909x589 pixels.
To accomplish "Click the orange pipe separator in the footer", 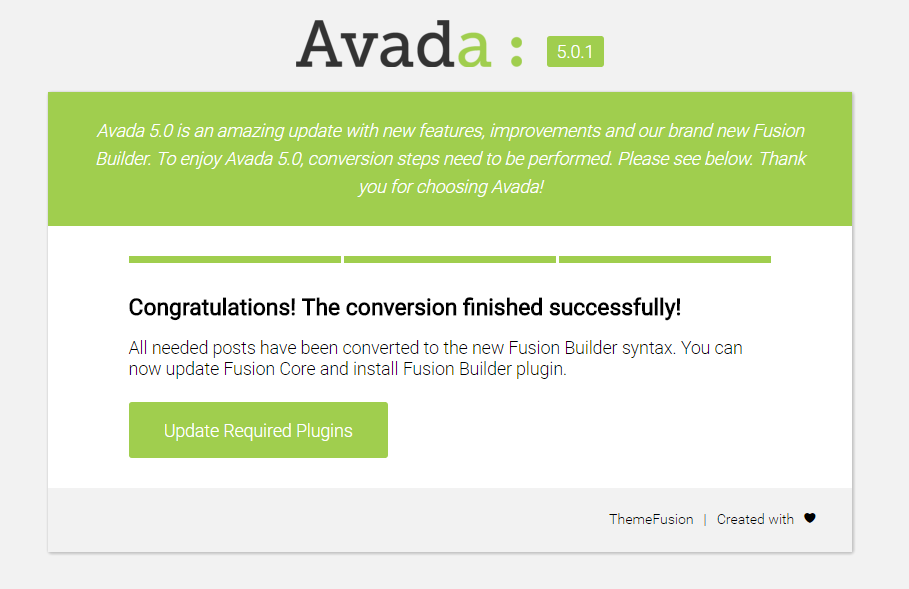I will click(x=705, y=519).
